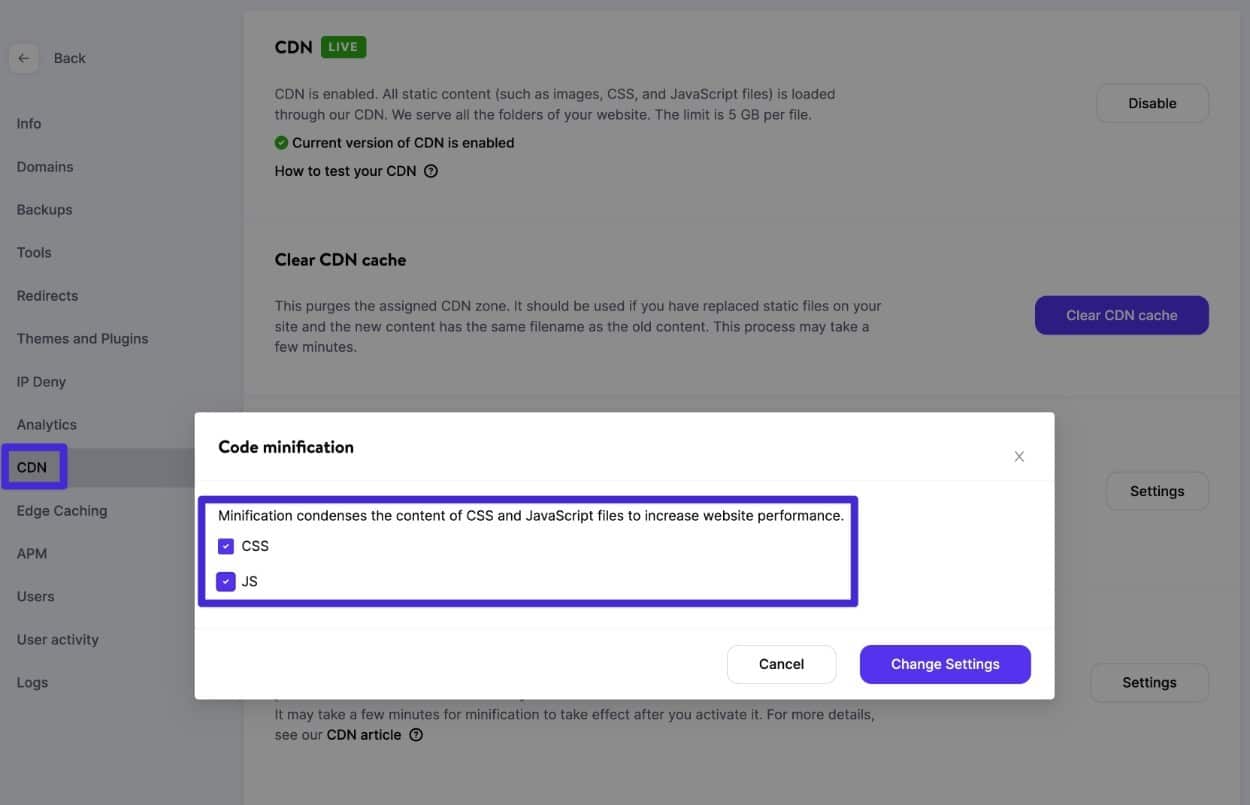Click Disable to turn off the CDN
Viewport: 1250px width, 805px height.
click(x=1152, y=103)
